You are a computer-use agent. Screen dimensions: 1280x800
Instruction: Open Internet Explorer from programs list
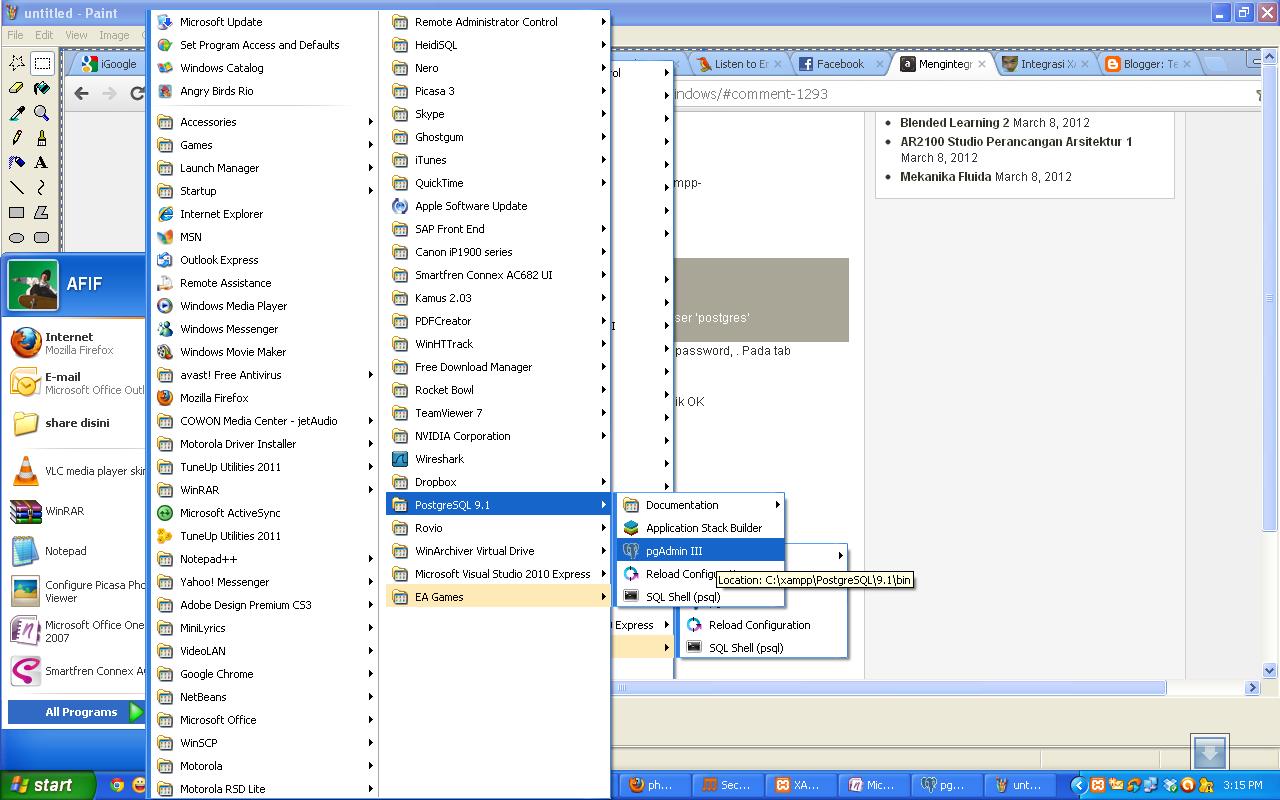264,214
